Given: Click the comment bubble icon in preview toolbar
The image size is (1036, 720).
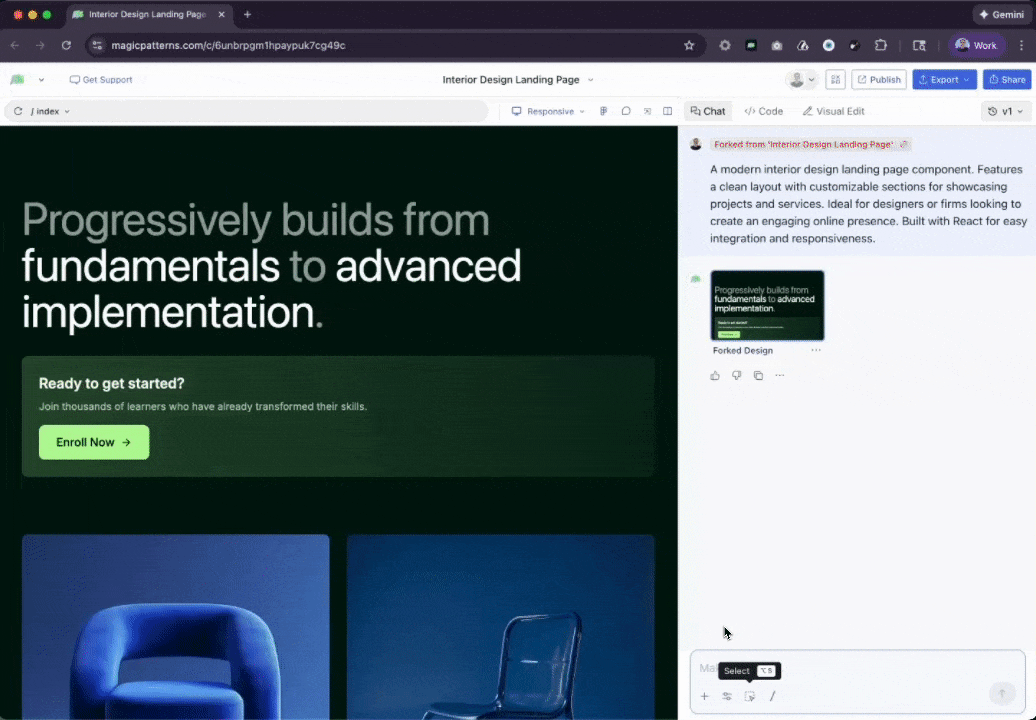Looking at the screenshot, I should tap(626, 111).
